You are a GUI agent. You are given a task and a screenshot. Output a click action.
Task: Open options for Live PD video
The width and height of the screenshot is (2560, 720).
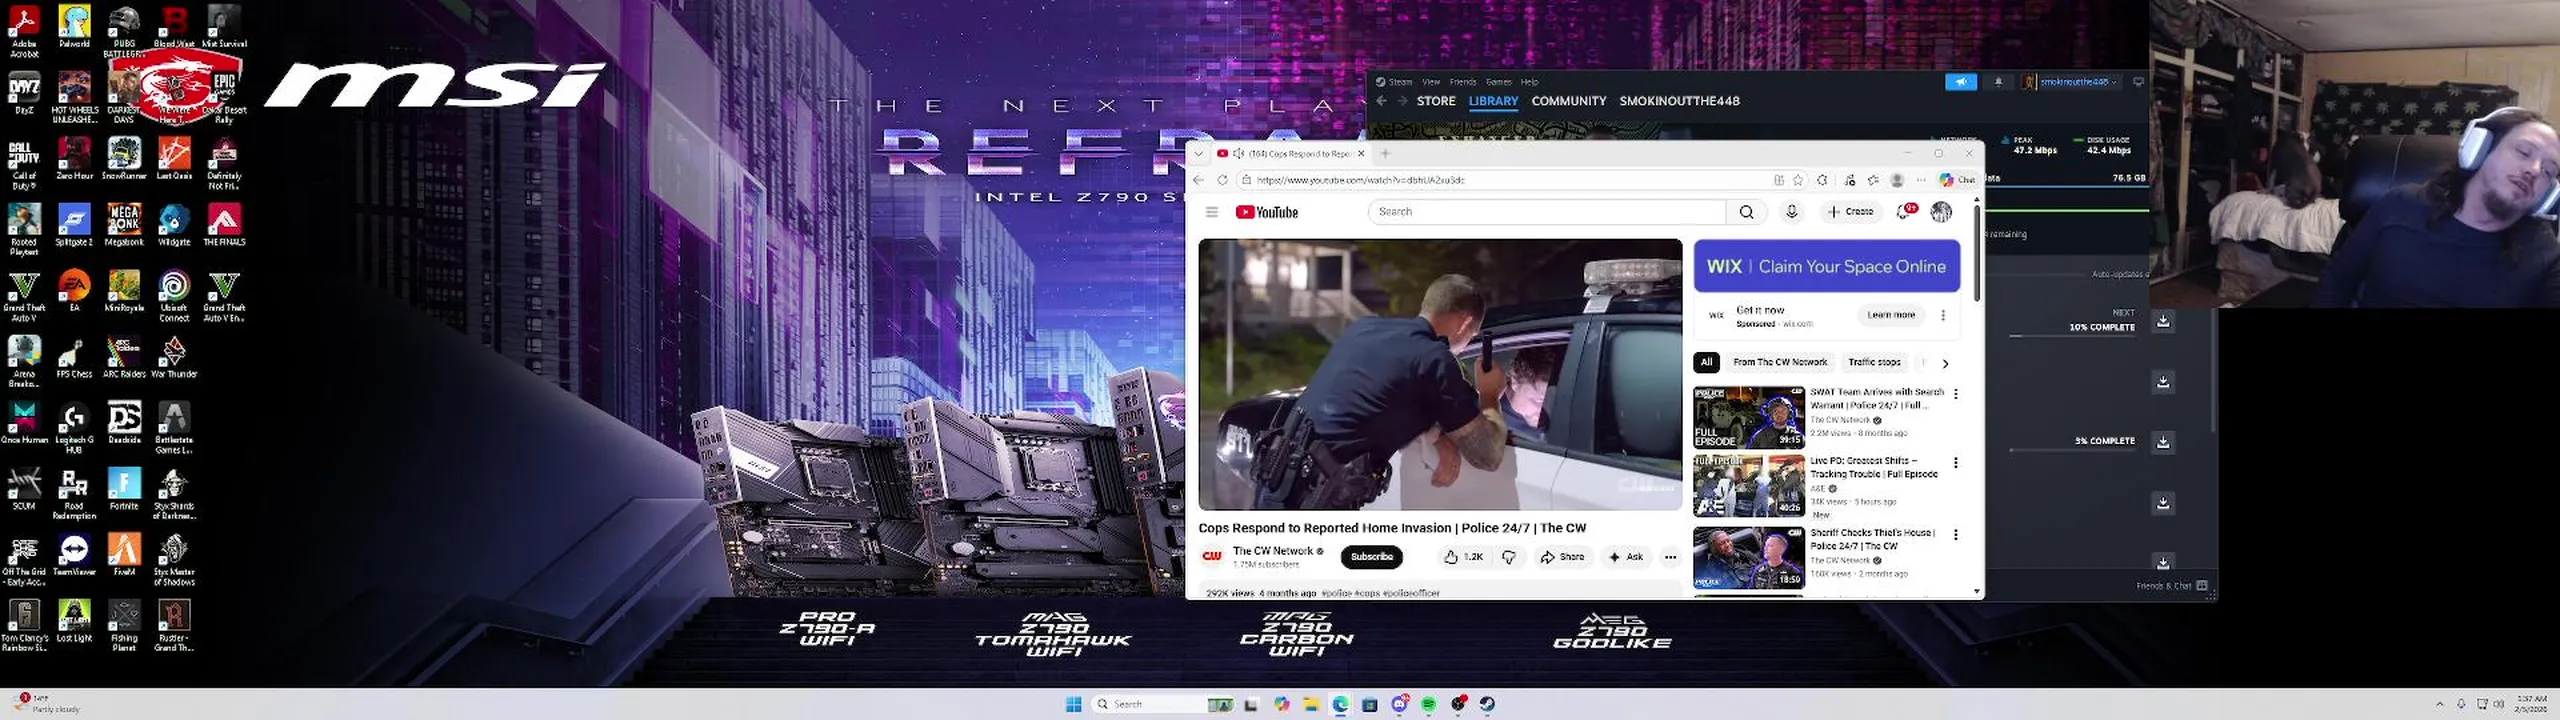[x=1956, y=463]
